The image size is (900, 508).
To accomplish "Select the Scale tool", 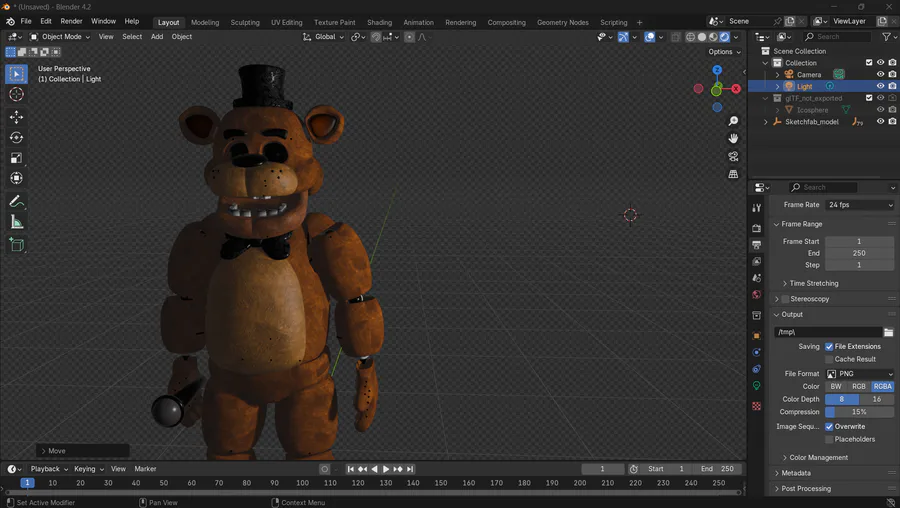I will pos(16,158).
